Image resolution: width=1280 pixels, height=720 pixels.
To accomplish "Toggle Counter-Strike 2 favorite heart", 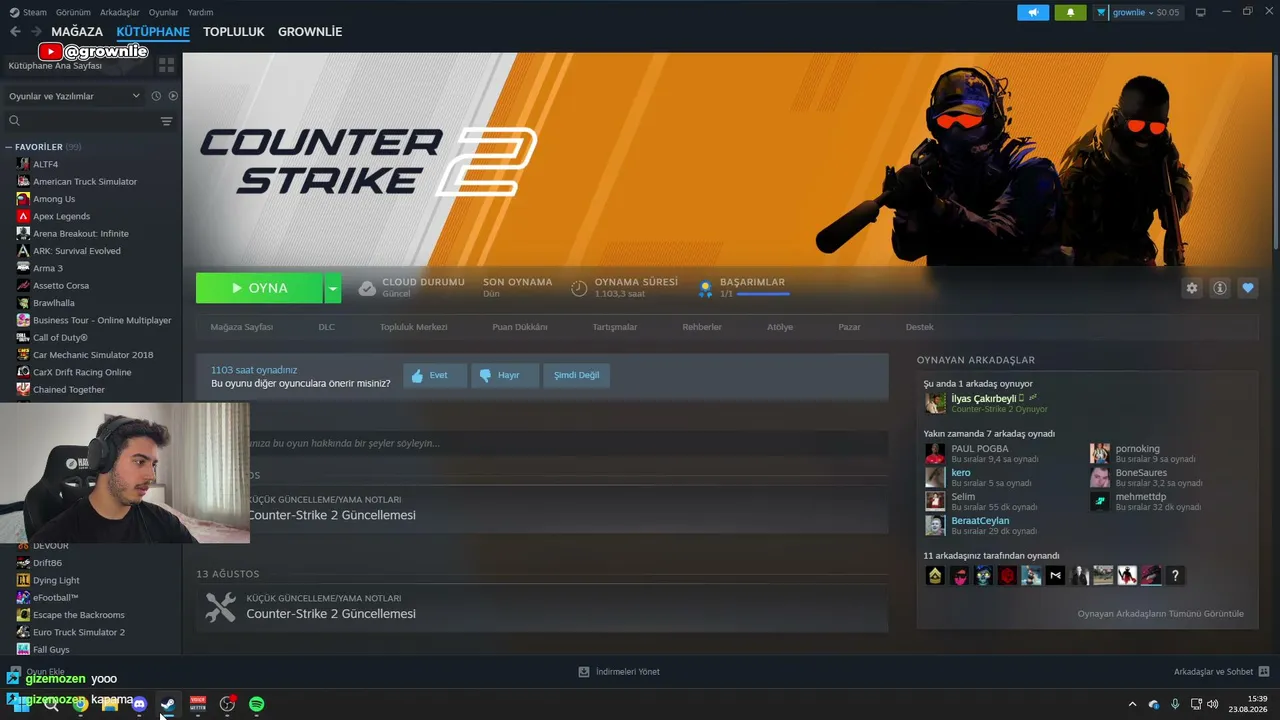I will [x=1248, y=288].
